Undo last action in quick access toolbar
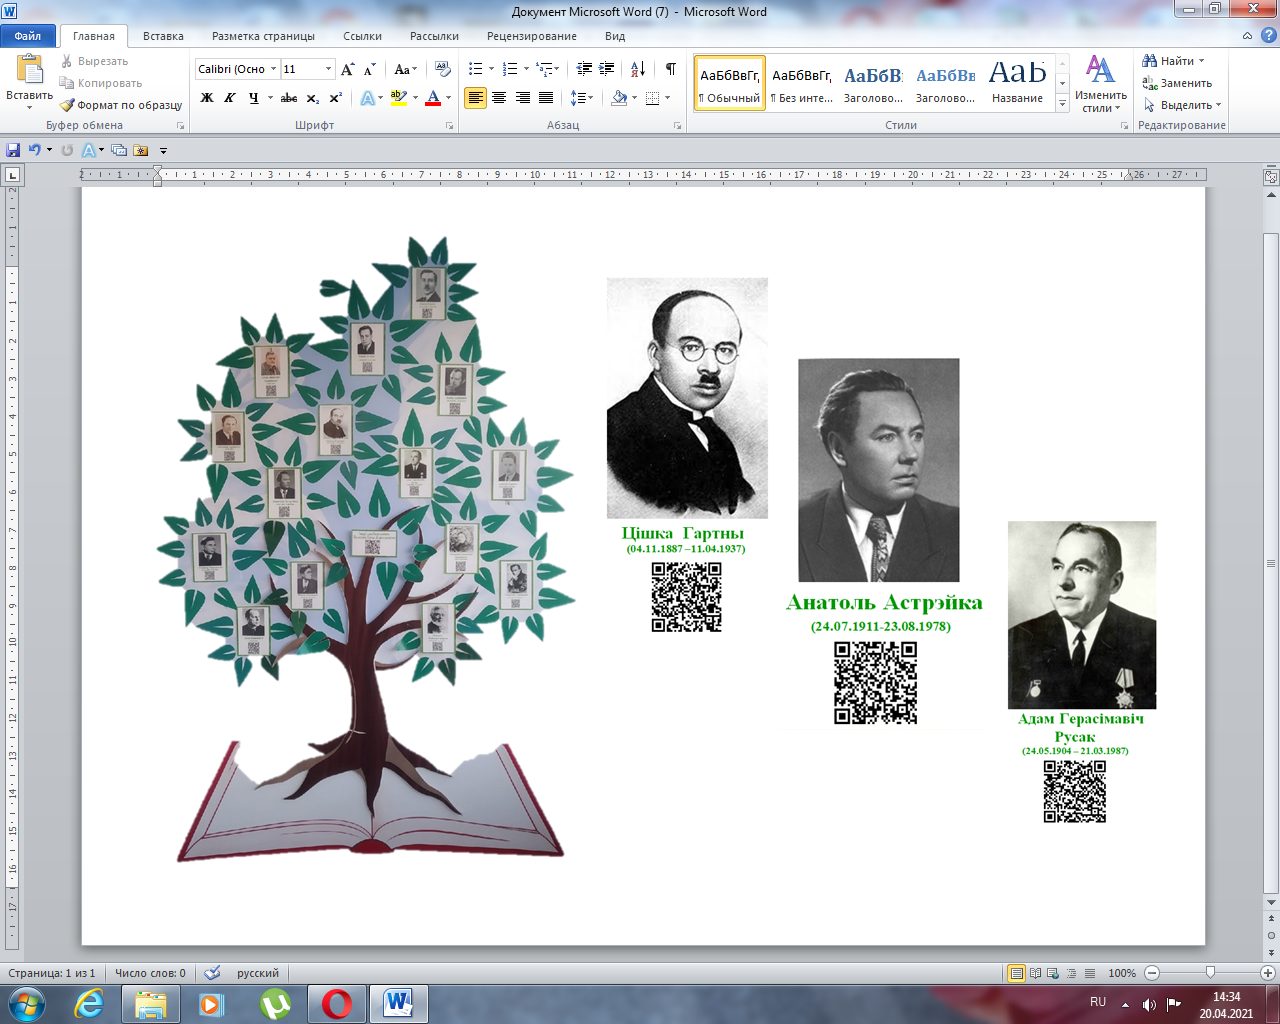 (x=35, y=150)
